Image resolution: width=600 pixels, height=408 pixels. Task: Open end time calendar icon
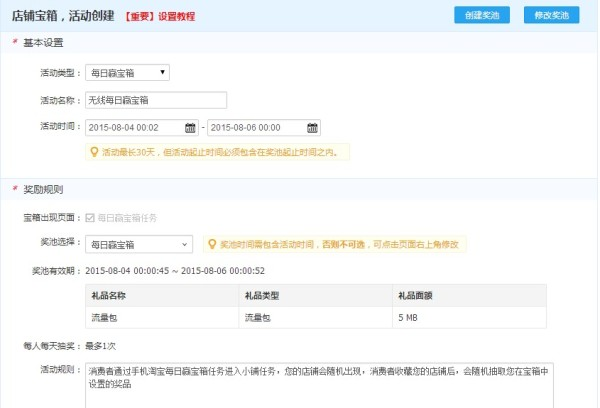pos(312,128)
